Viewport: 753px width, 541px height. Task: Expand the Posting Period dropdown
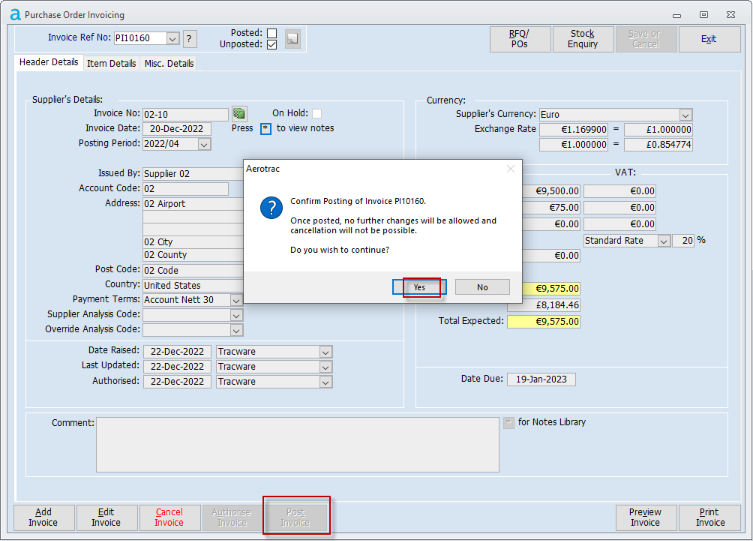pos(204,144)
